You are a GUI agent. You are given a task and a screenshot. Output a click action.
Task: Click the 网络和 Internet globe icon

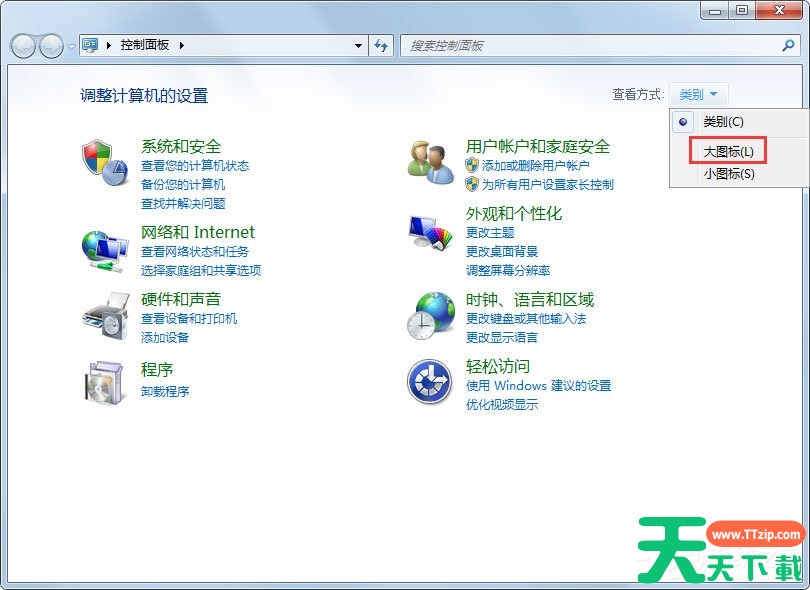coord(105,249)
